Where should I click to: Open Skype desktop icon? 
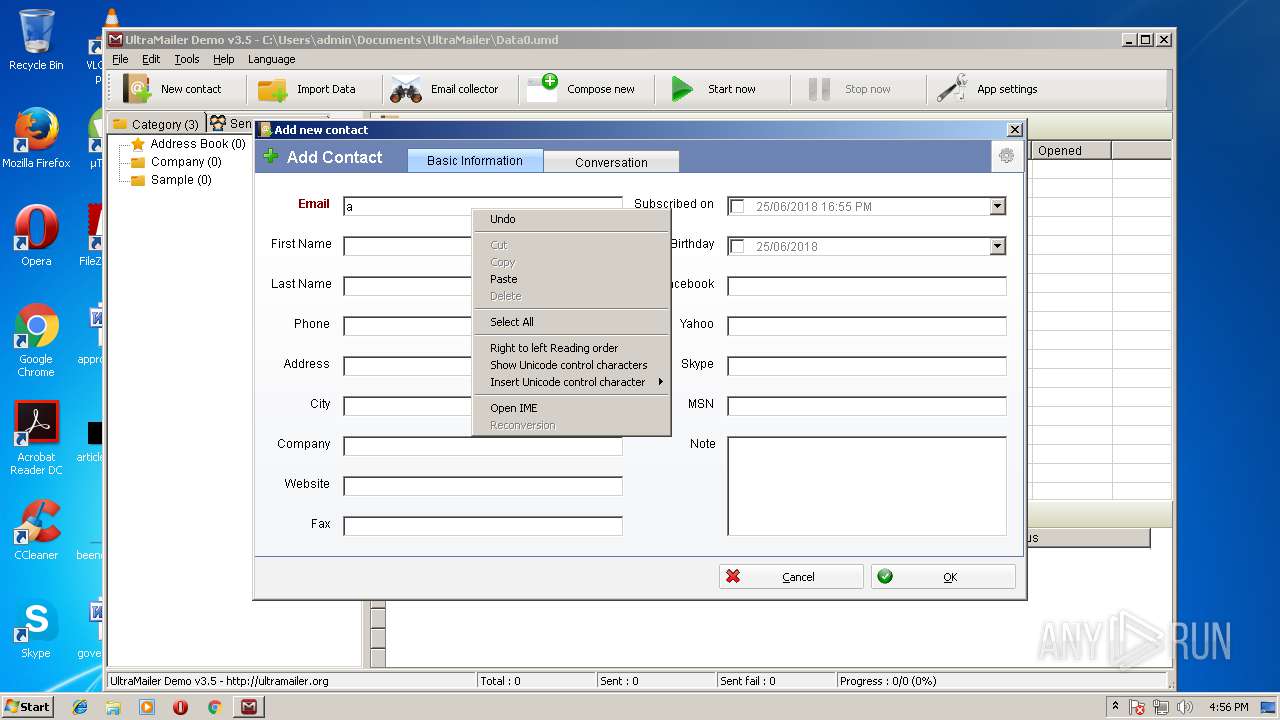pyautogui.click(x=36, y=628)
